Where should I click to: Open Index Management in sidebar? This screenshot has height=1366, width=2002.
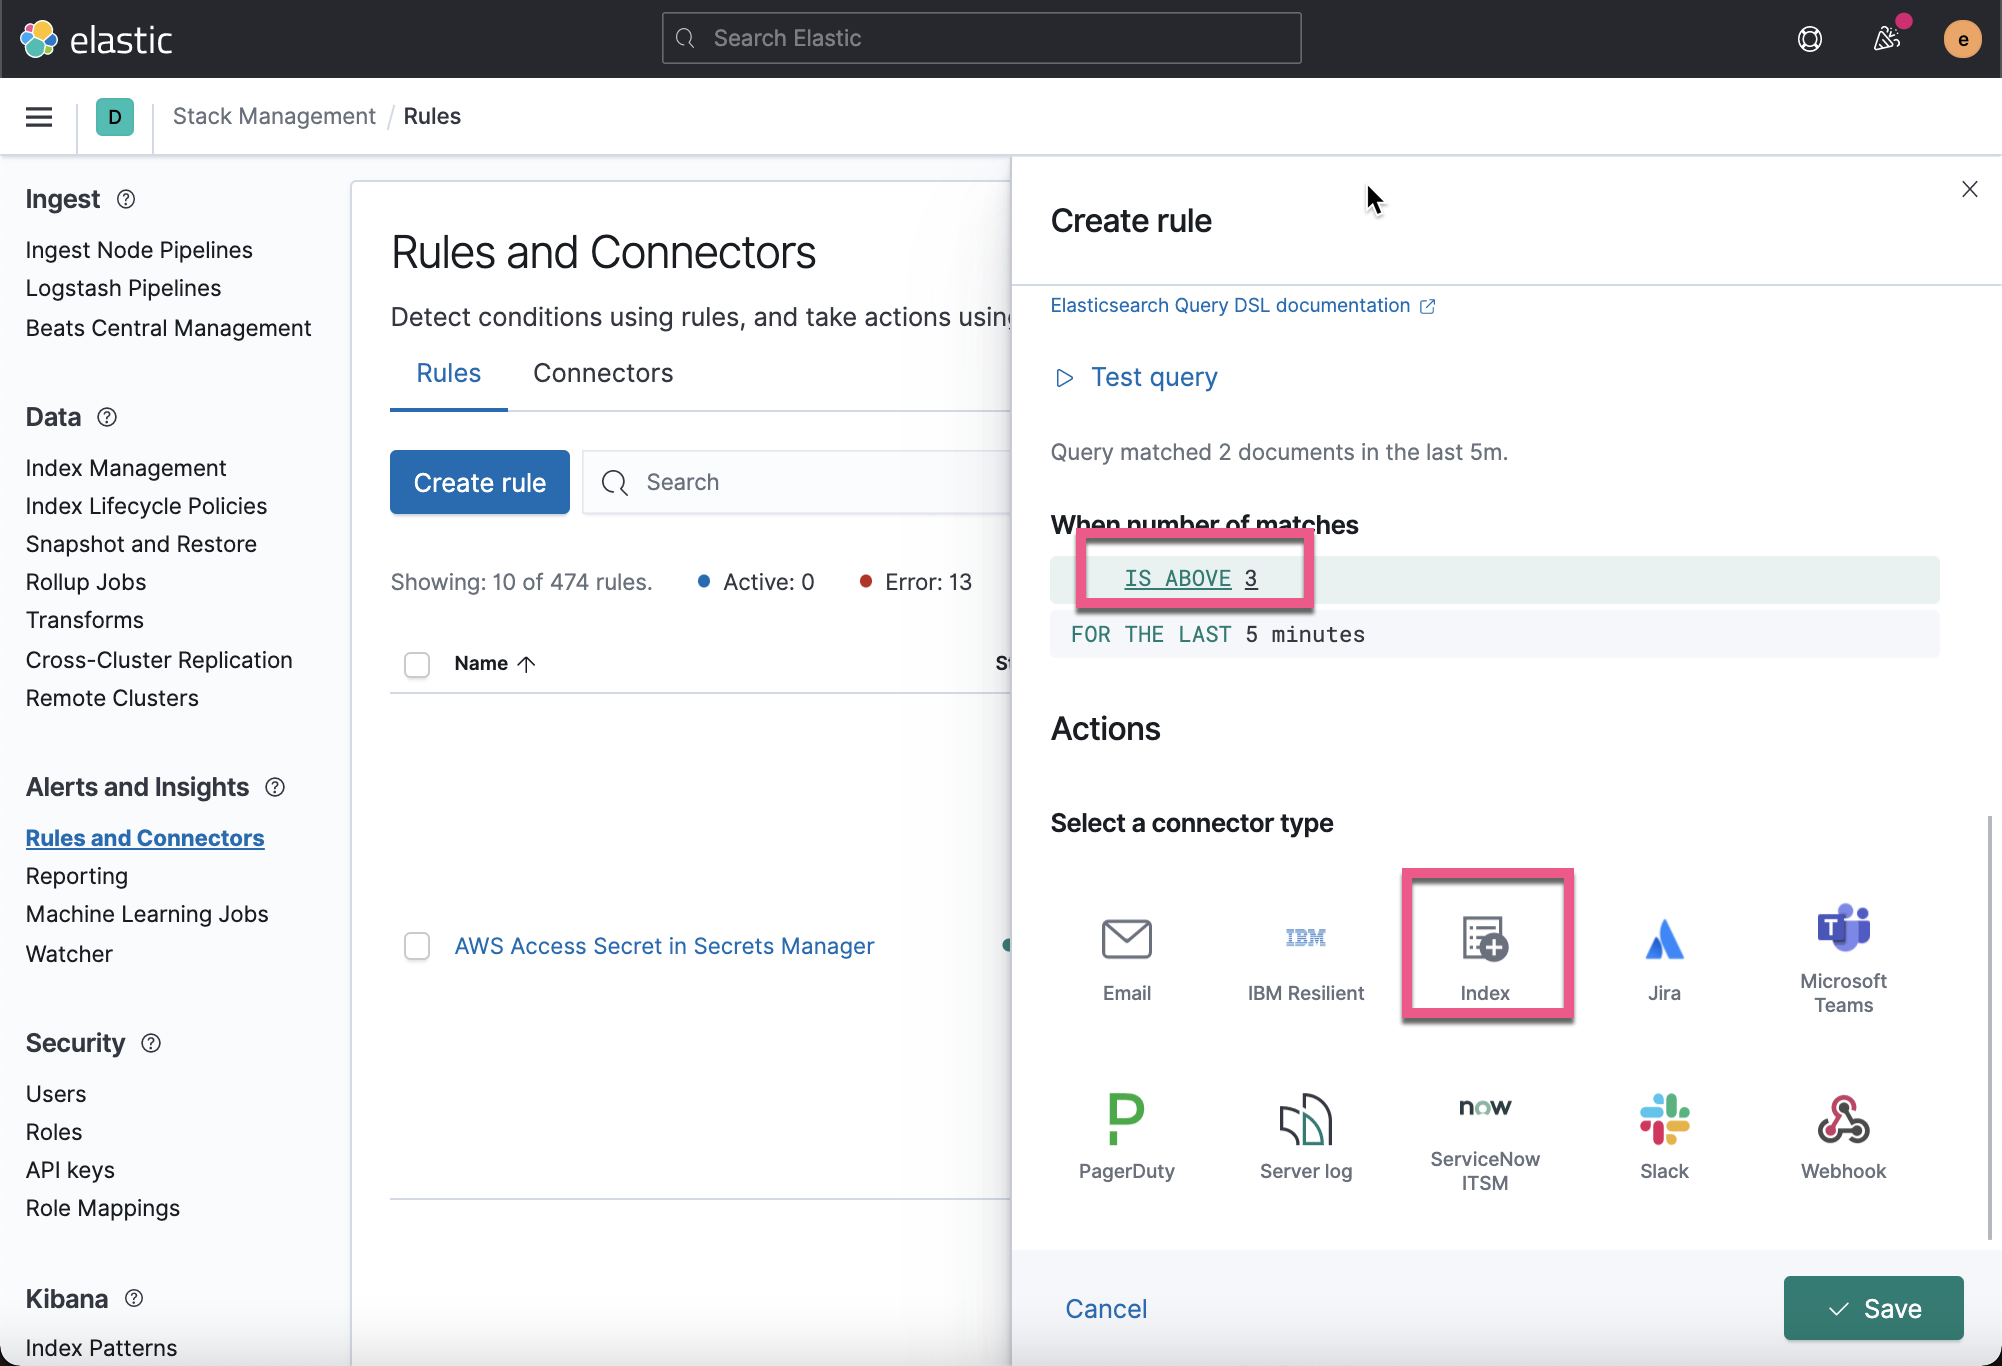pos(126,468)
